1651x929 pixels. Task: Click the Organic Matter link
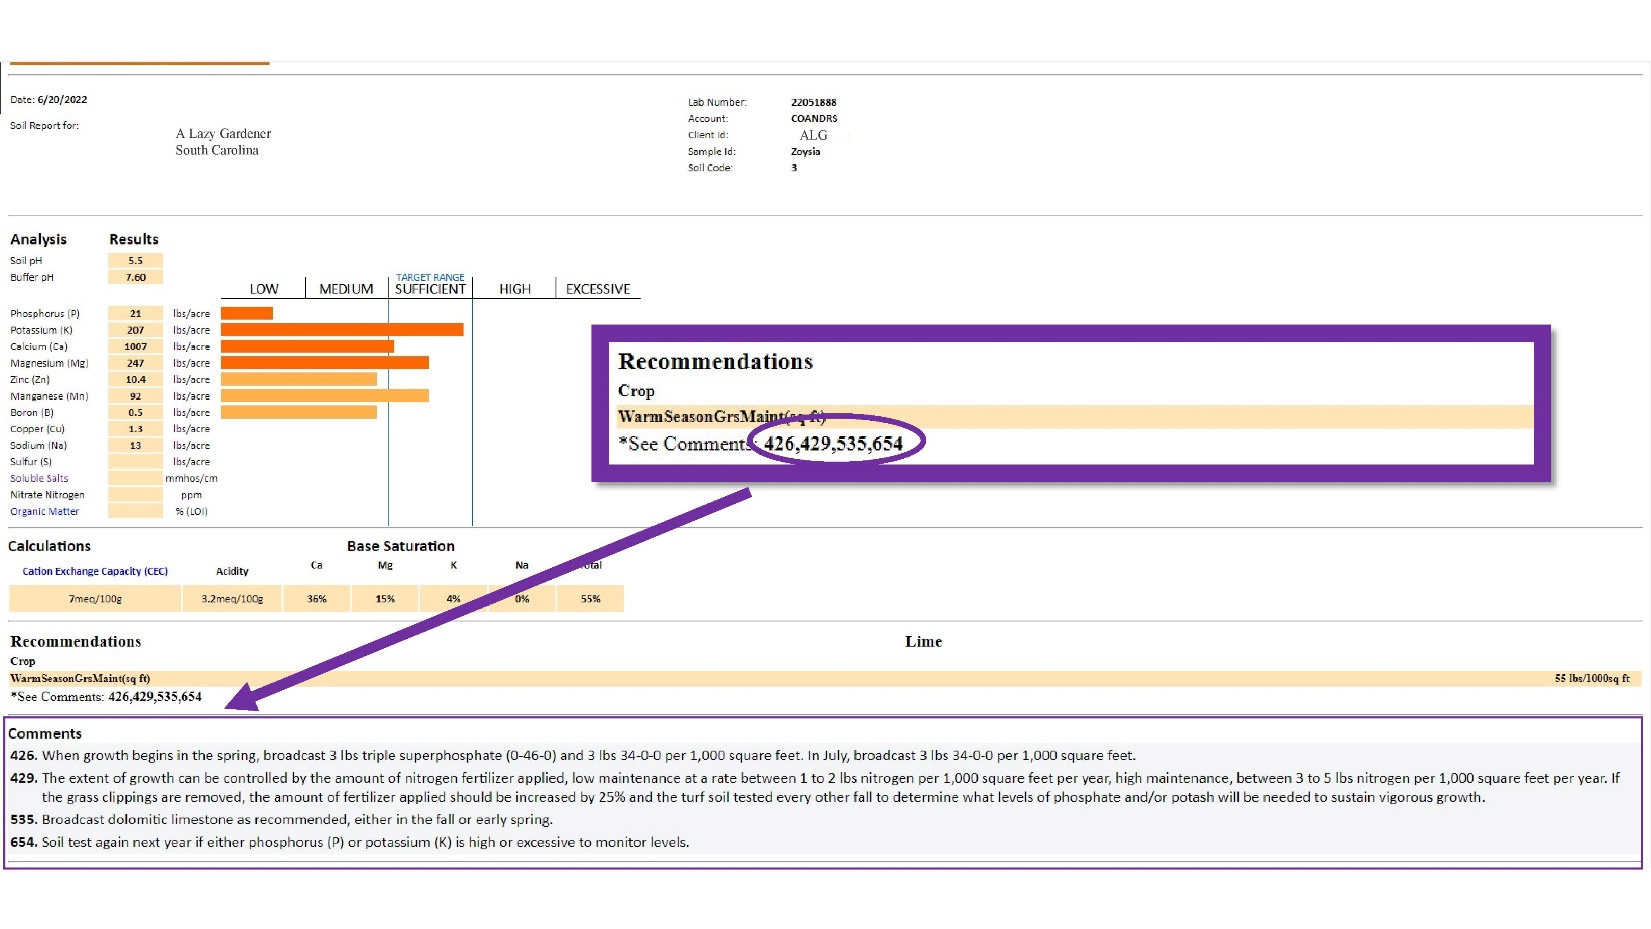click(44, 511)
